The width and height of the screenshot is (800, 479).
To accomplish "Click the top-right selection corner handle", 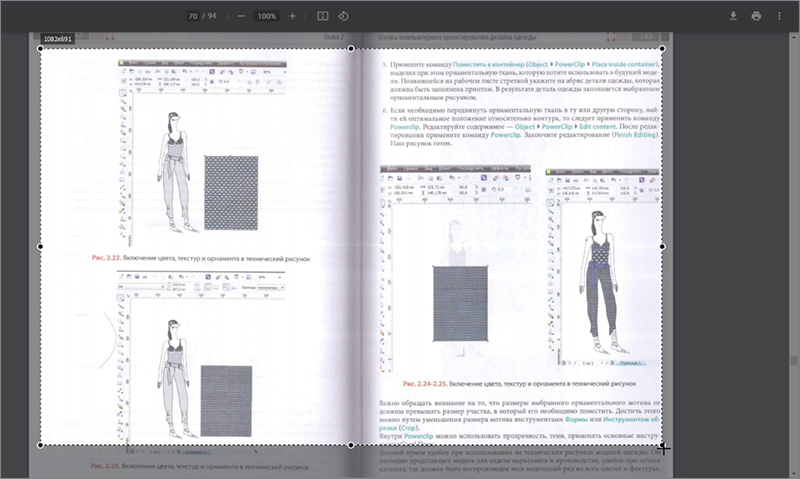I will click(662, 48).
